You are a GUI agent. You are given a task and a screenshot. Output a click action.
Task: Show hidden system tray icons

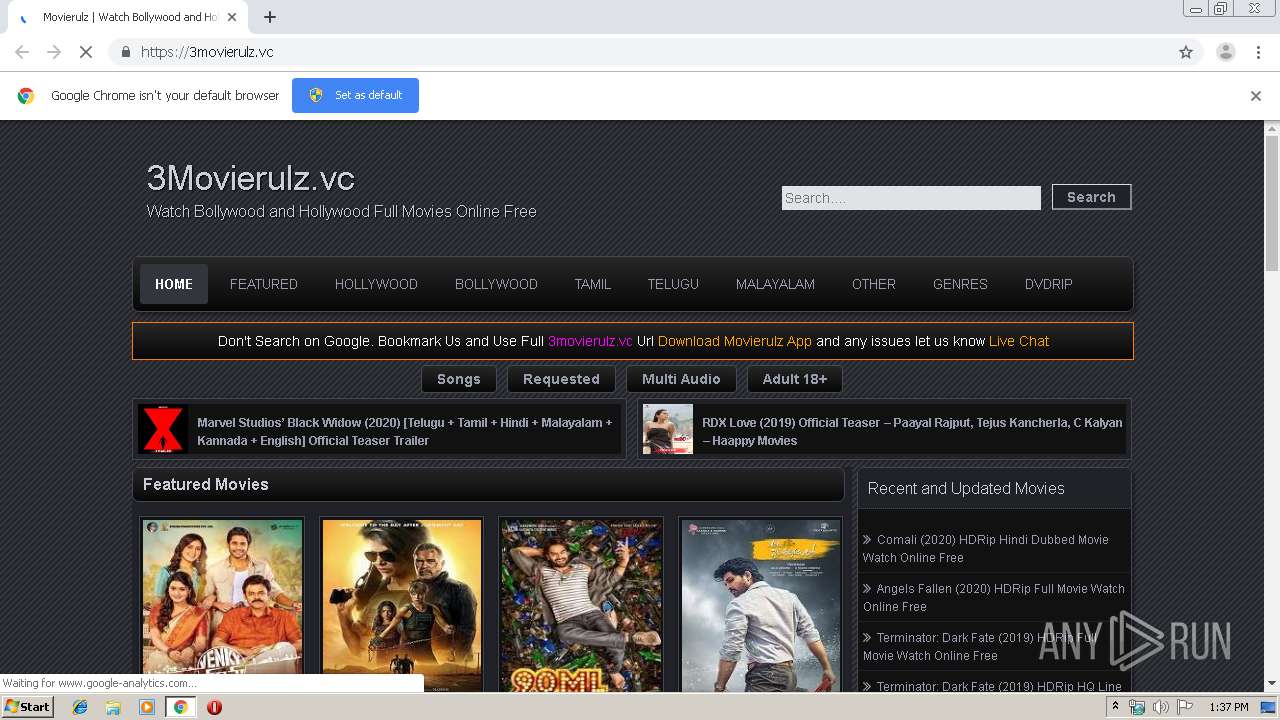[1115, 707]
